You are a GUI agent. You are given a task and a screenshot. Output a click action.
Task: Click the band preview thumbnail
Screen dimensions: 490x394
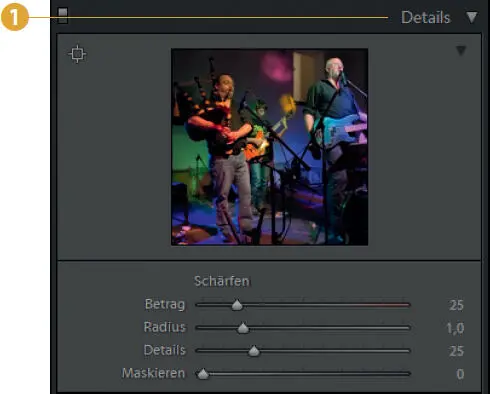pyautogui.click(x=269, y=147)
